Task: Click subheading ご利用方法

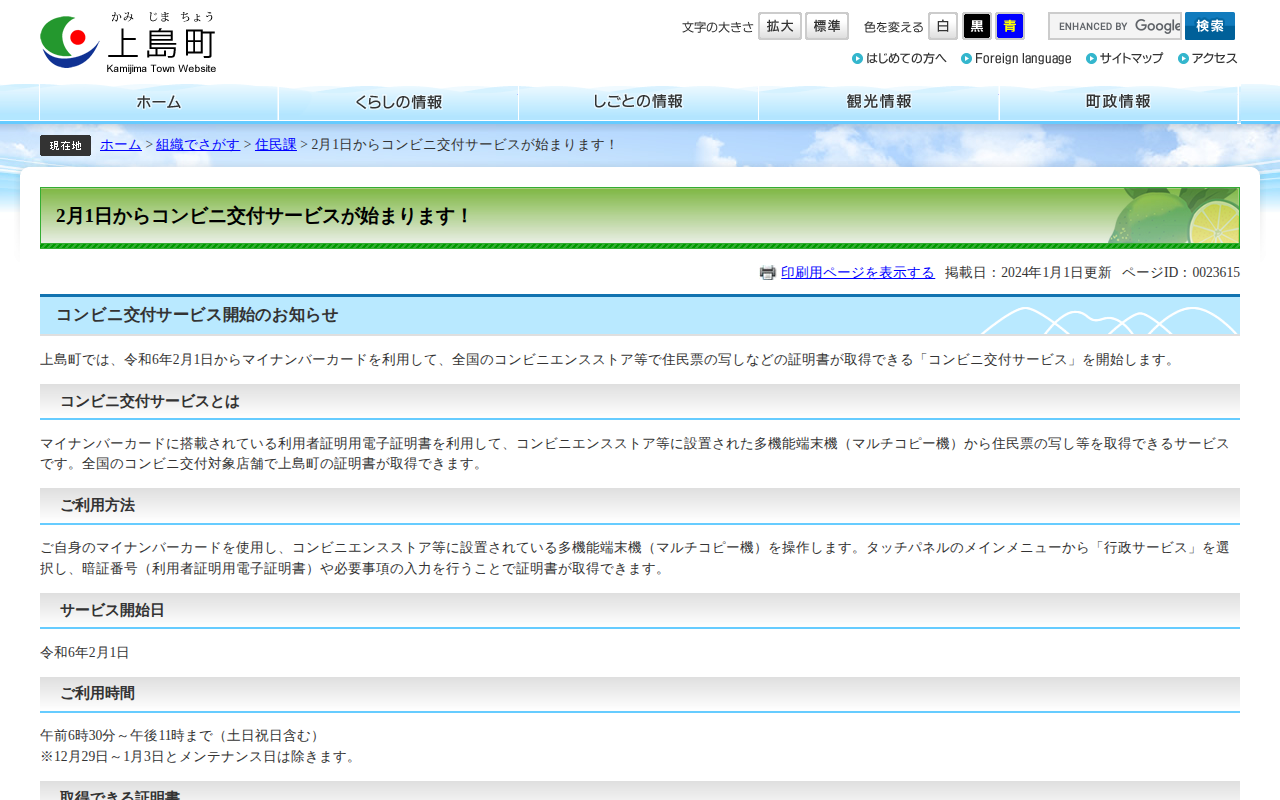Action: click(97, 506)
